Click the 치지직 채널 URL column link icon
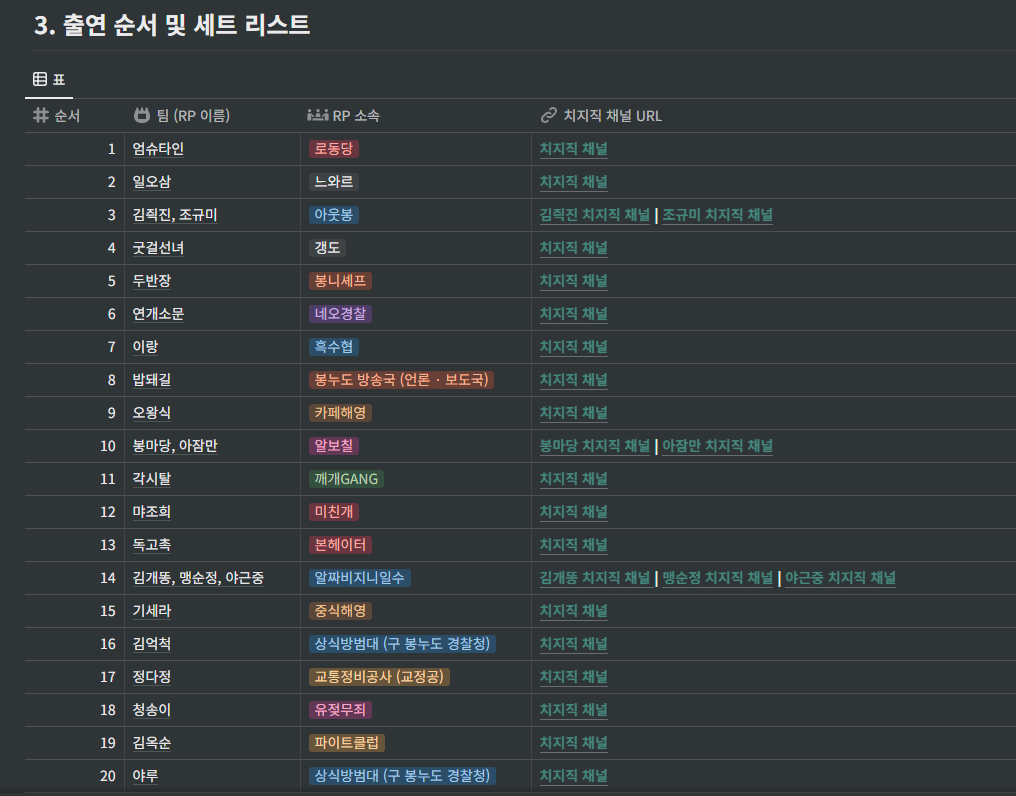1016x796 pixels. (x=549, y=115)
